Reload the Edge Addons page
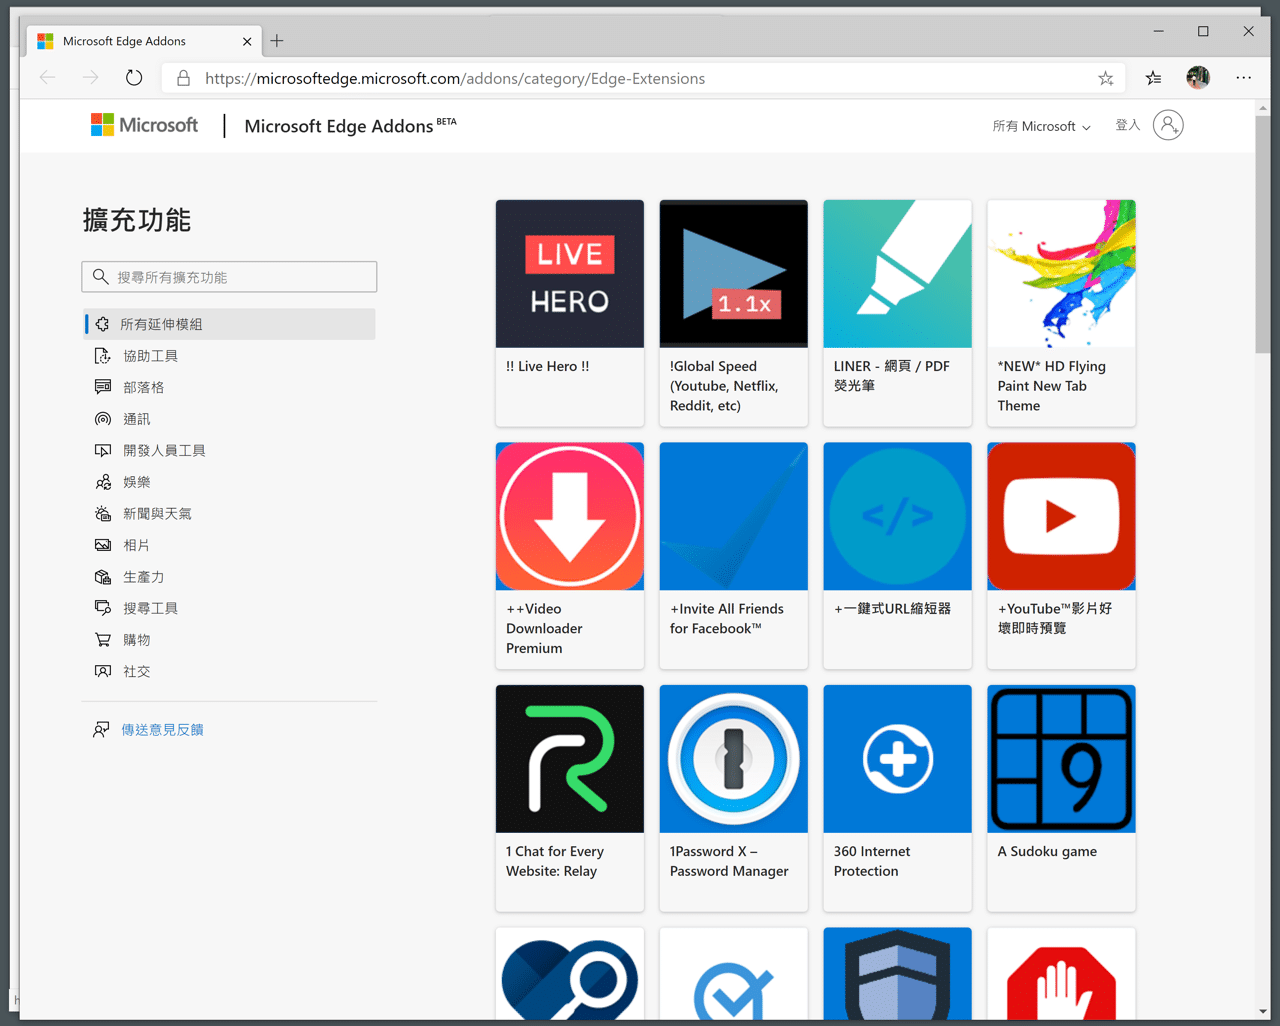 click(134, 78)
